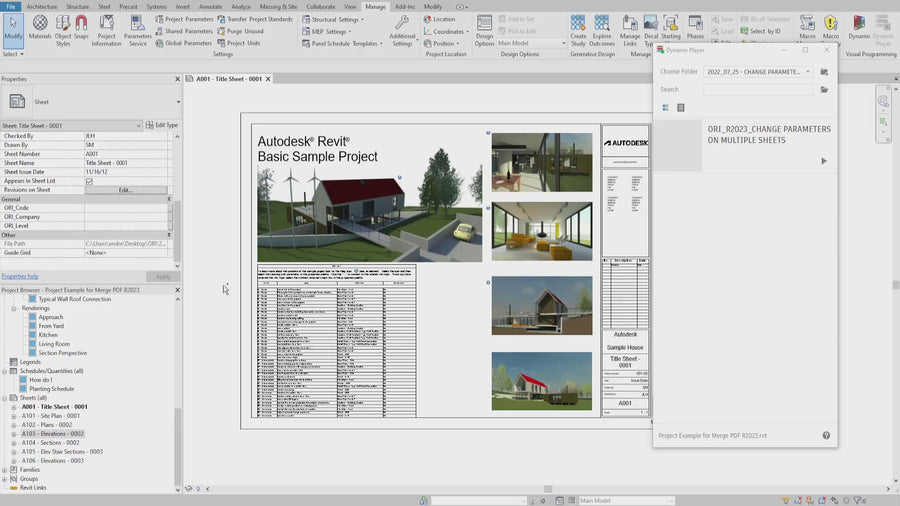Open Shared Parameters
Viewport: 900px width, 506px height.
[x=184, y=31]
